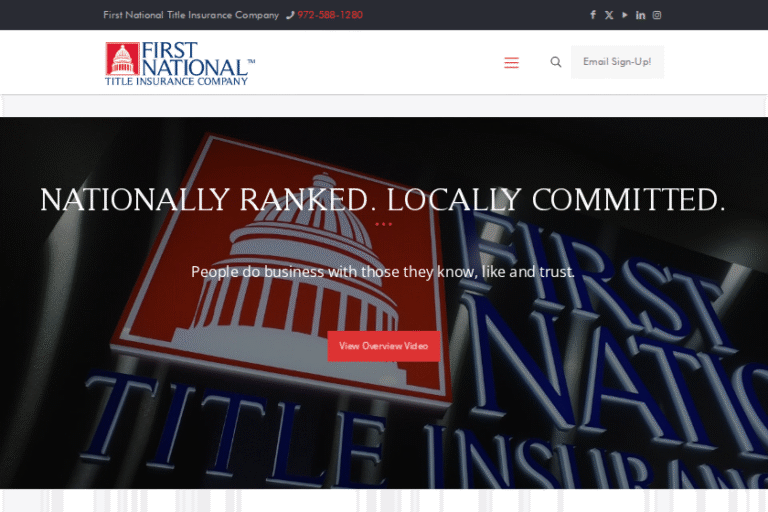768x512 pixels.
Task: Click 'Title Insurance Company' tagline under logo
Action: (x=176, y=81)
